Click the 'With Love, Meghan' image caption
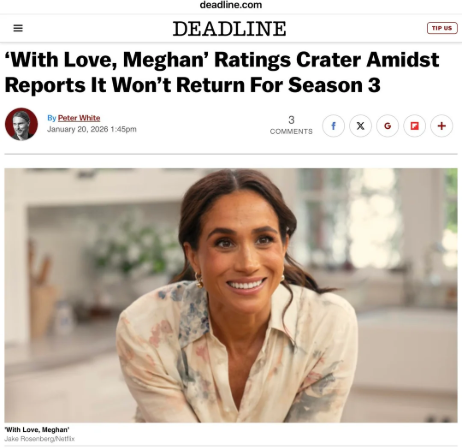The height and width of the screenshot is (448, 462). pyautogui.click(x=37, y=429)
